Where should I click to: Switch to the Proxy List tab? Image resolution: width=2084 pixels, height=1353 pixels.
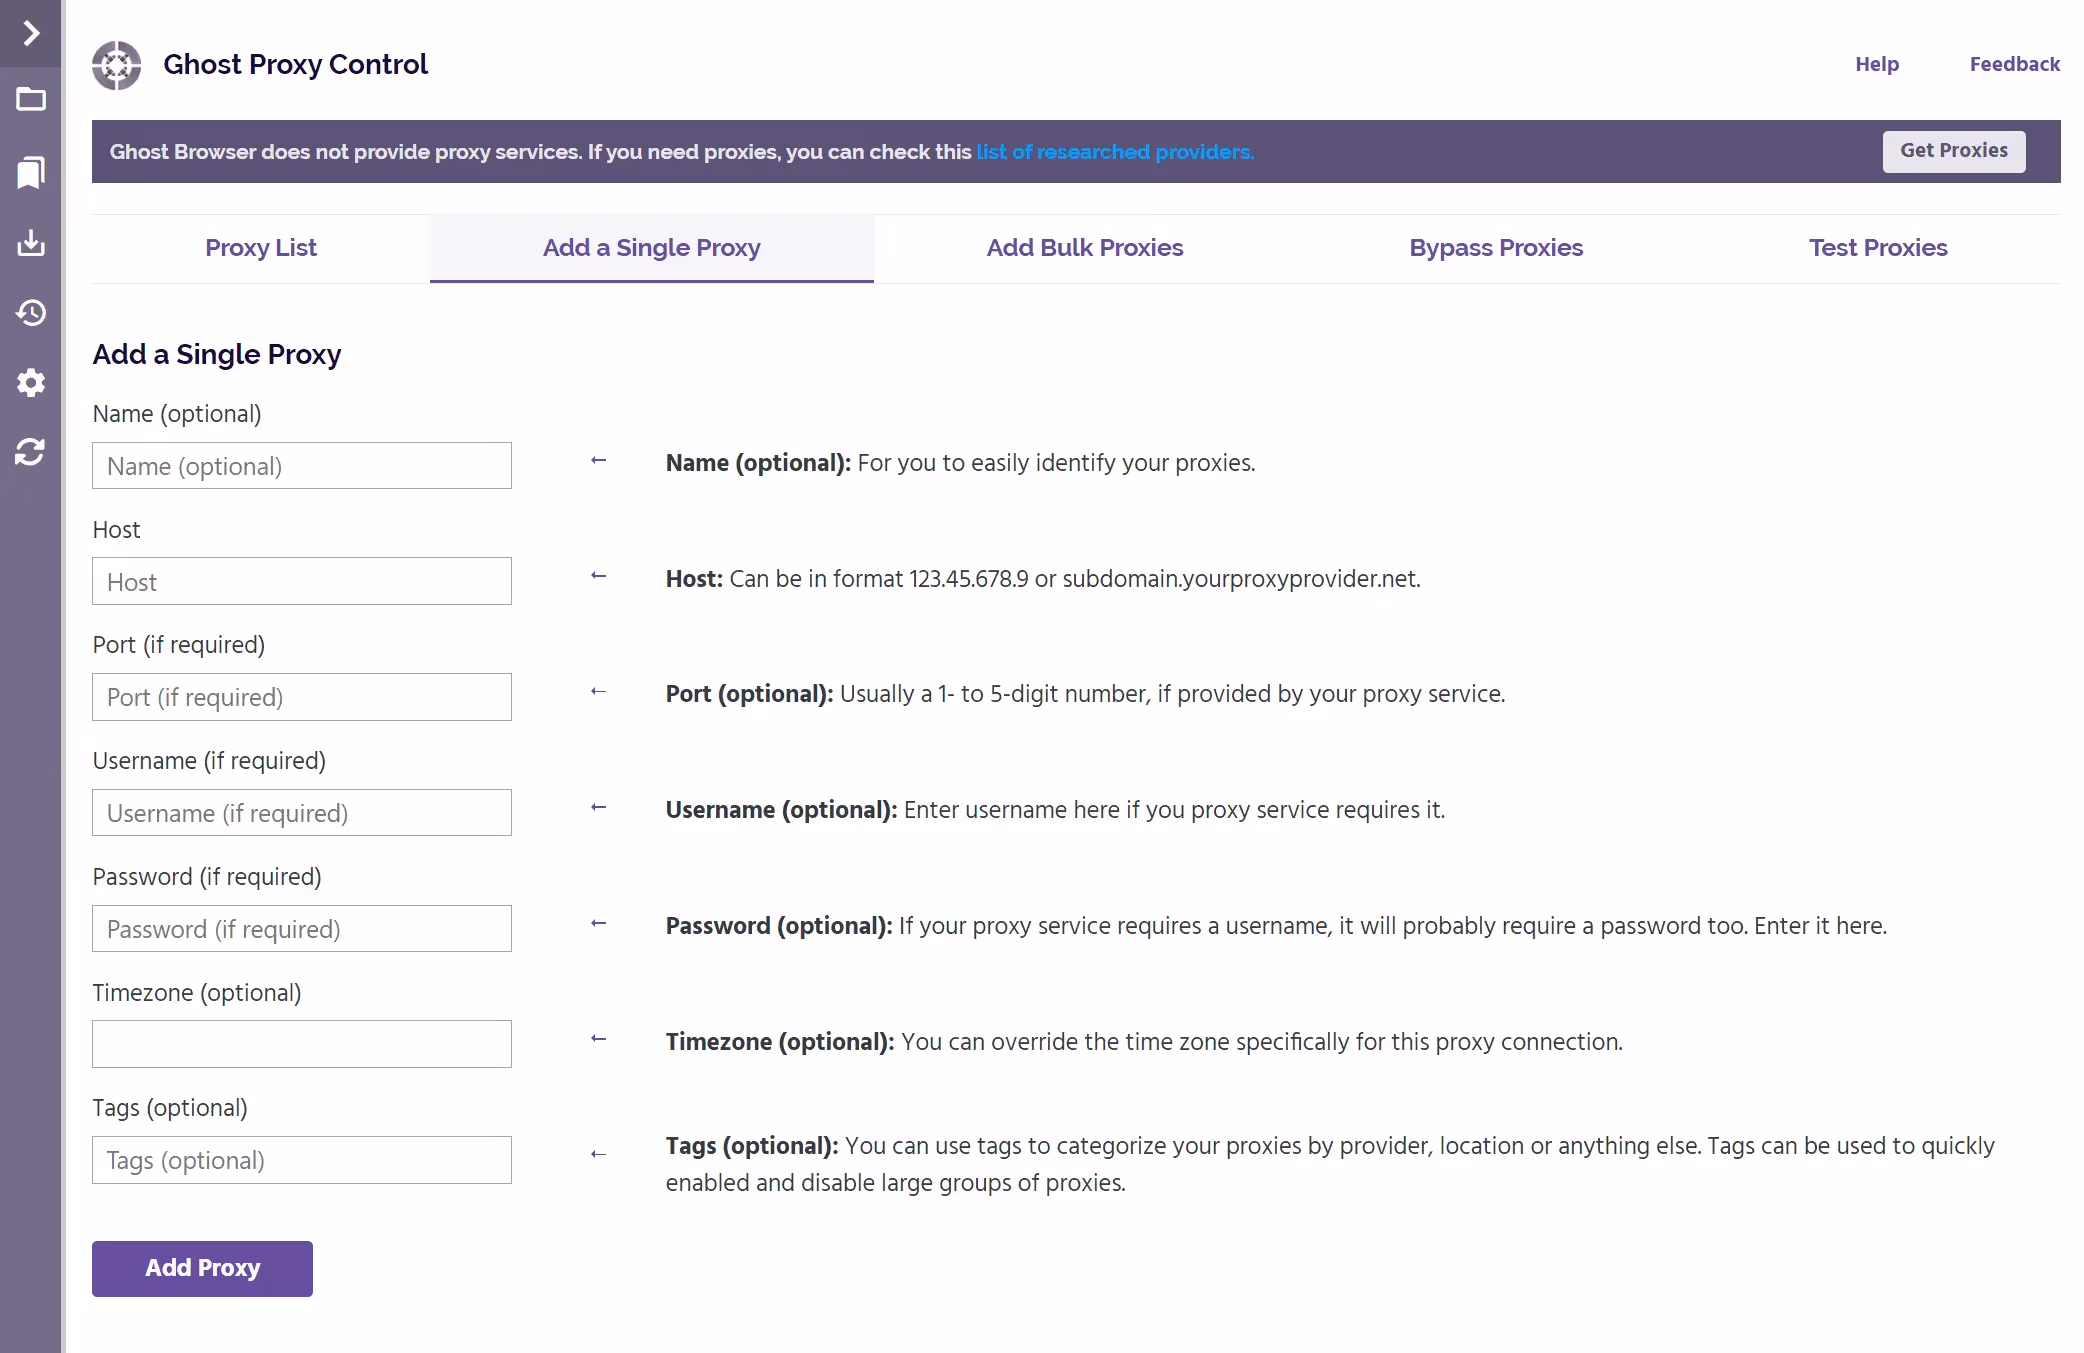point(260,248)
